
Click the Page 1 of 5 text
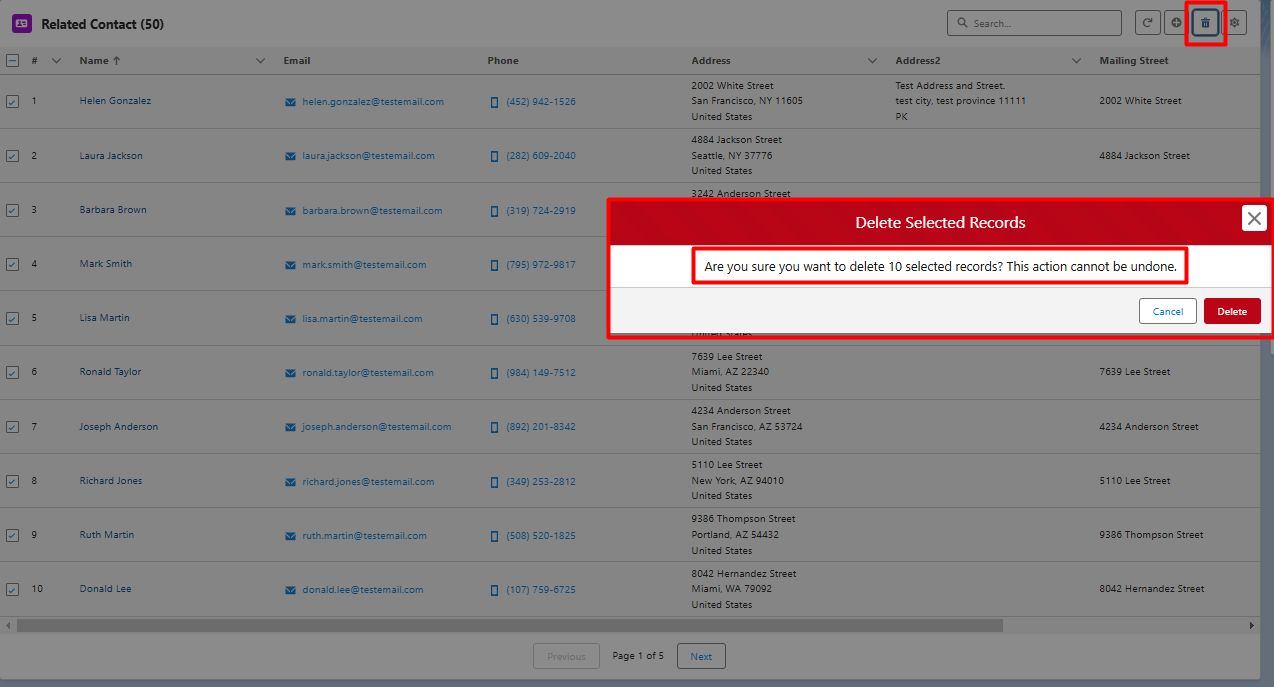click(638, 656)
